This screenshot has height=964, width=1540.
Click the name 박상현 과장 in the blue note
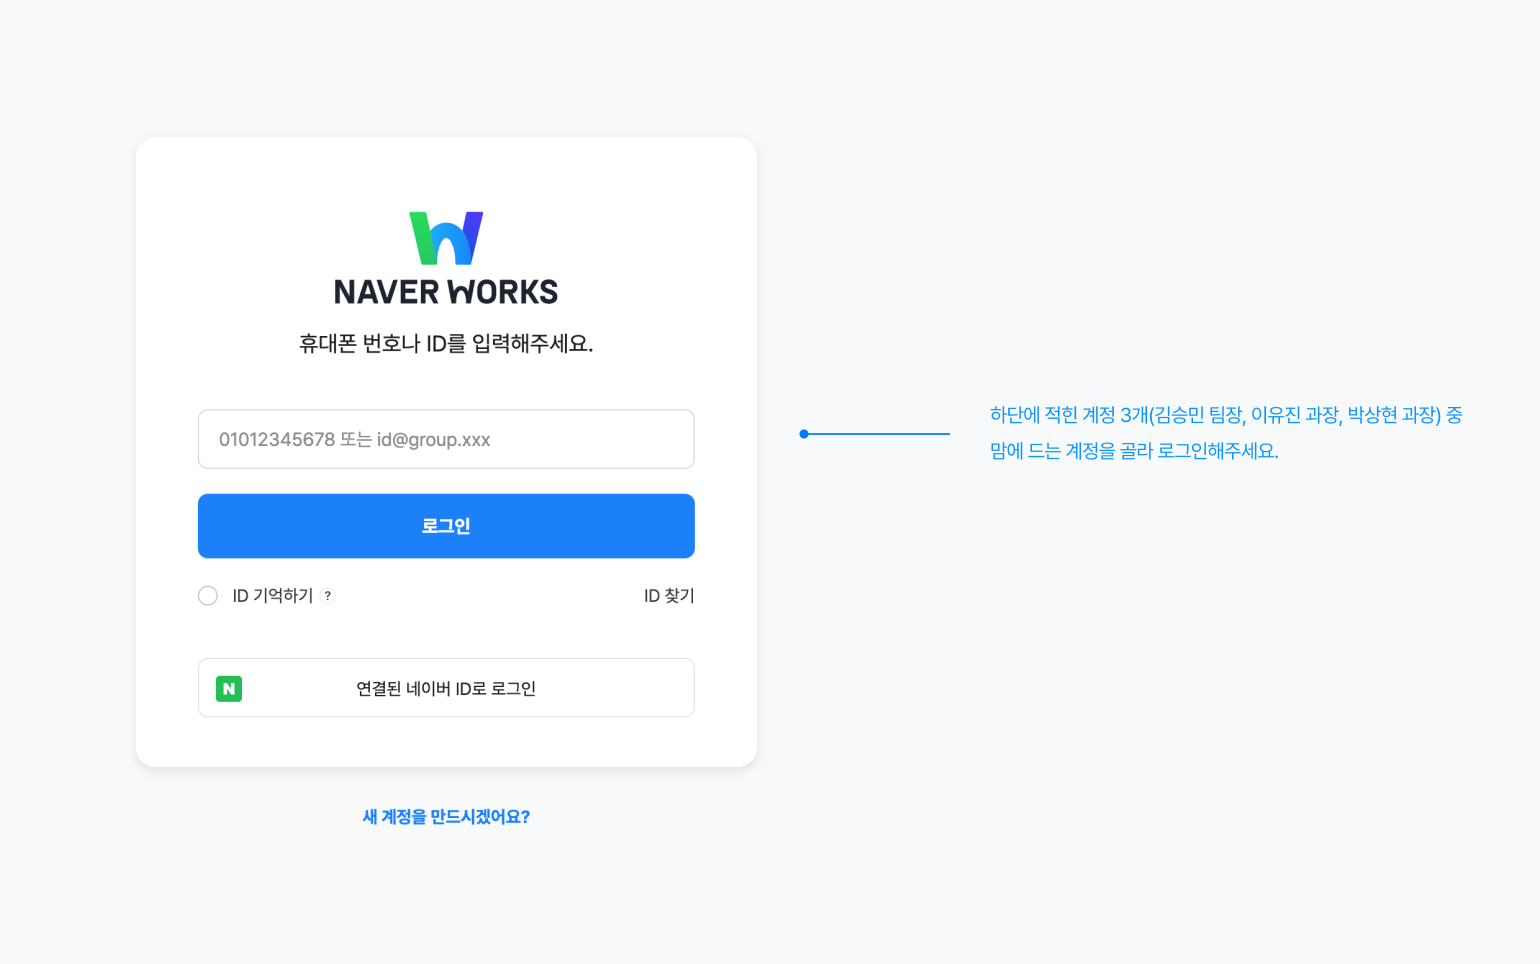[1390, 415]
